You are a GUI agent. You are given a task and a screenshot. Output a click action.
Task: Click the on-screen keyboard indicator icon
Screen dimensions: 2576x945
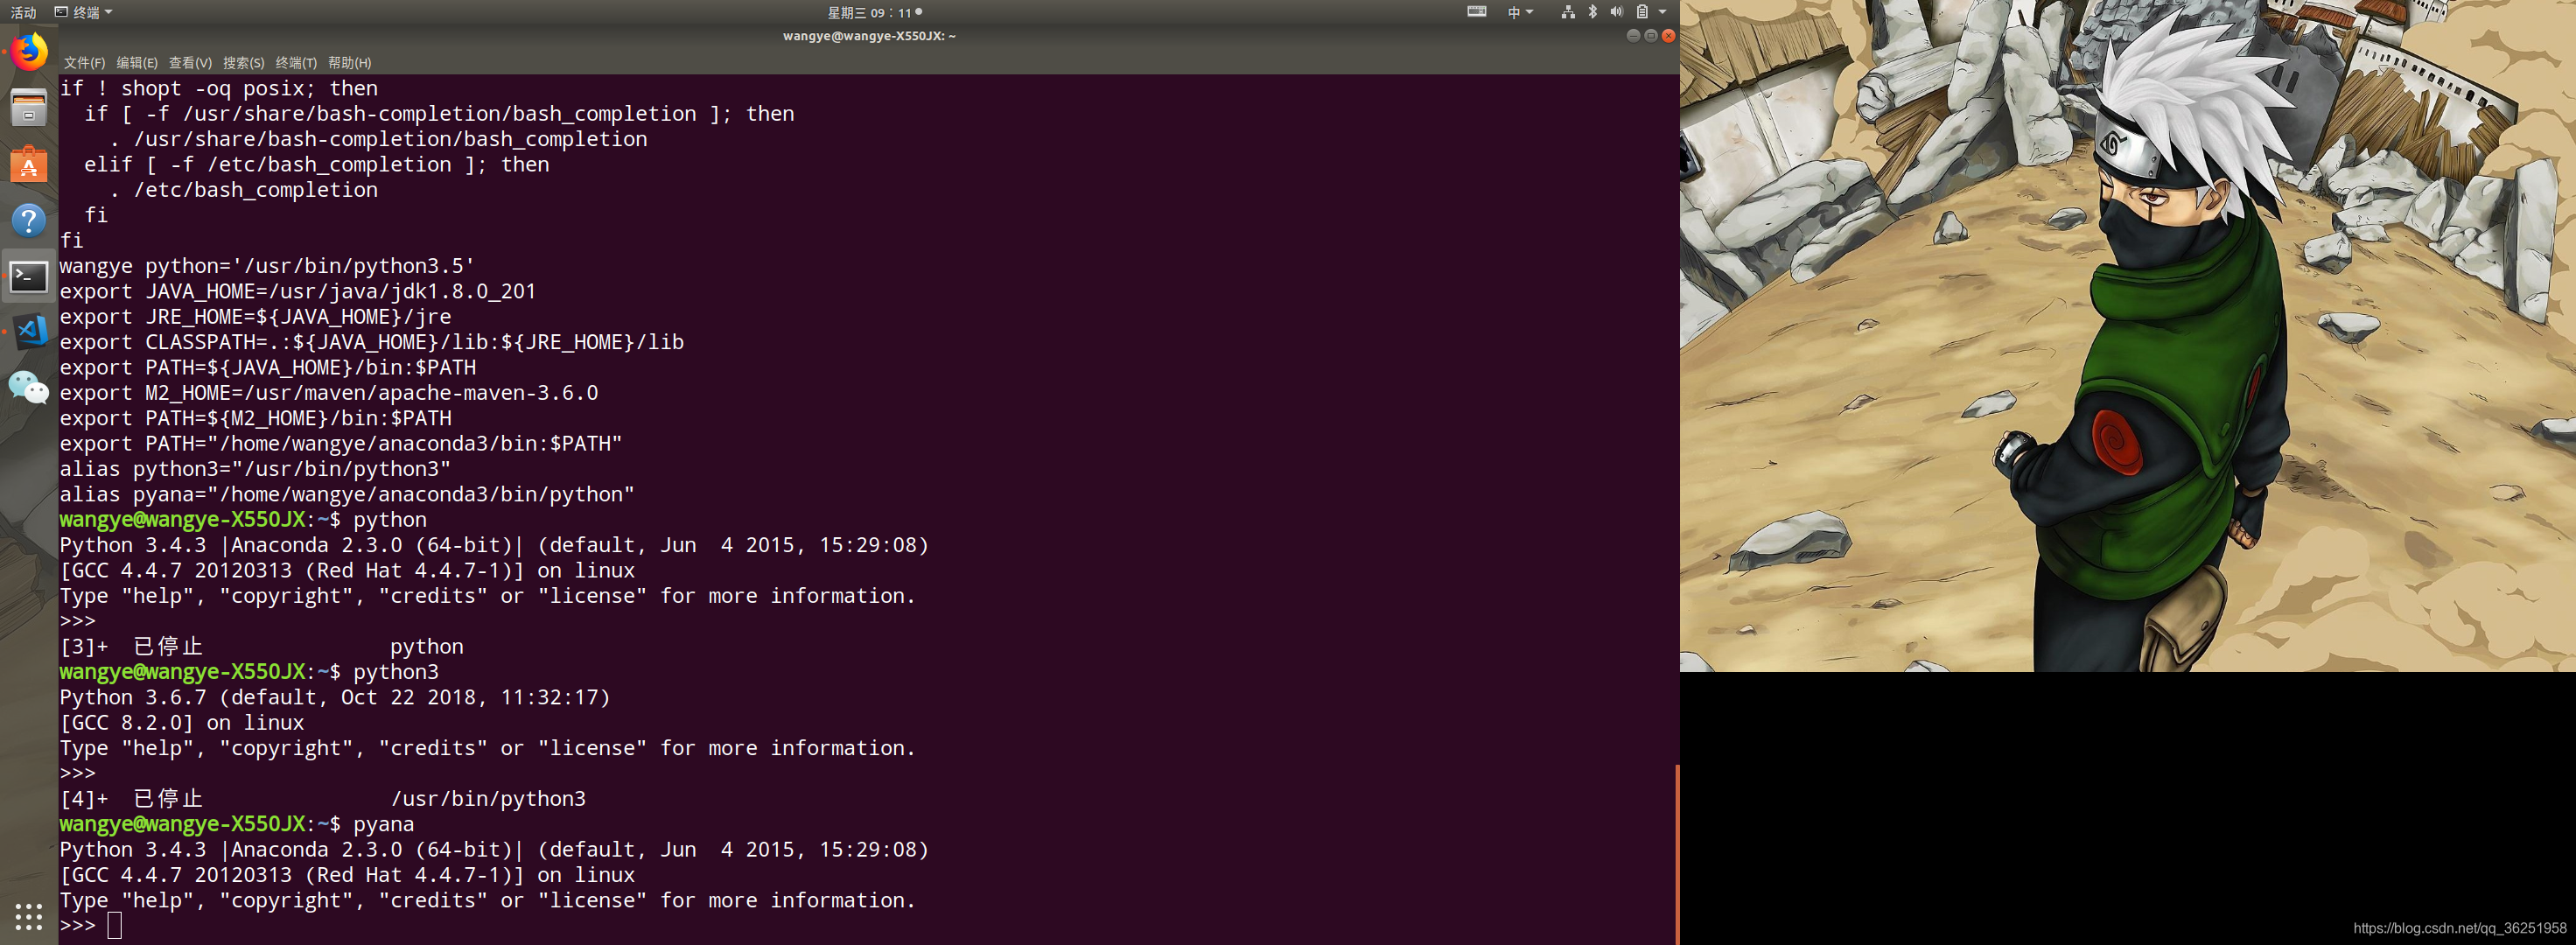(x=1476, y=12)
